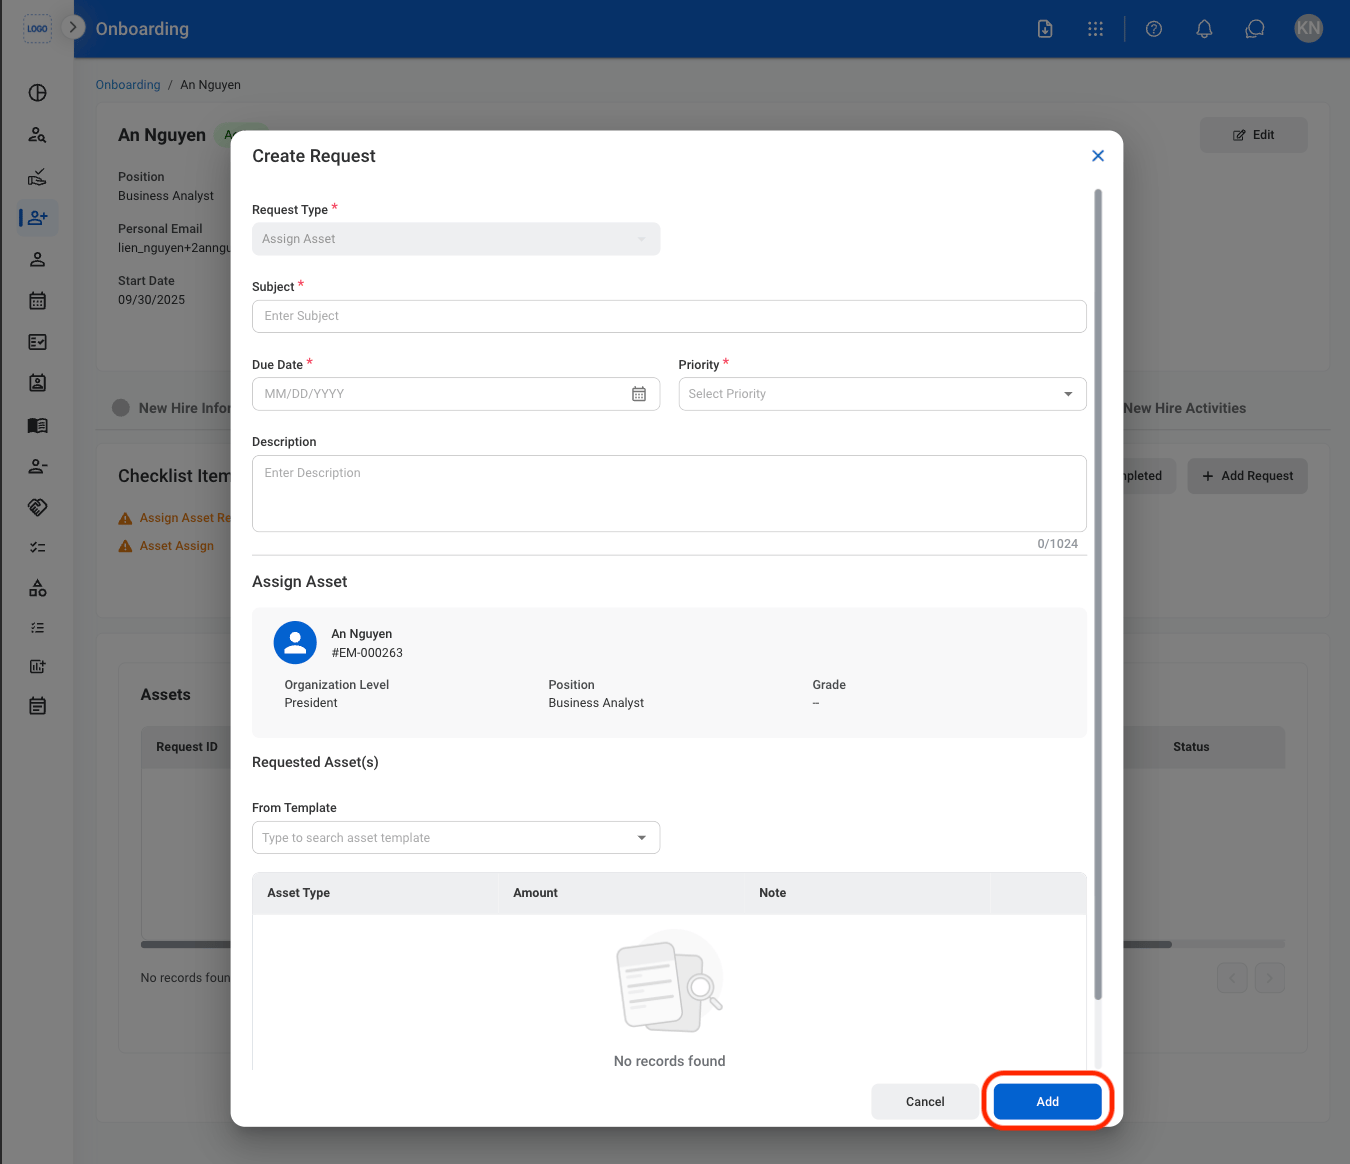Open the KN user avatar menu
The height and width of the screenshot is (1164, 1350).
[x=1308, y=28]
